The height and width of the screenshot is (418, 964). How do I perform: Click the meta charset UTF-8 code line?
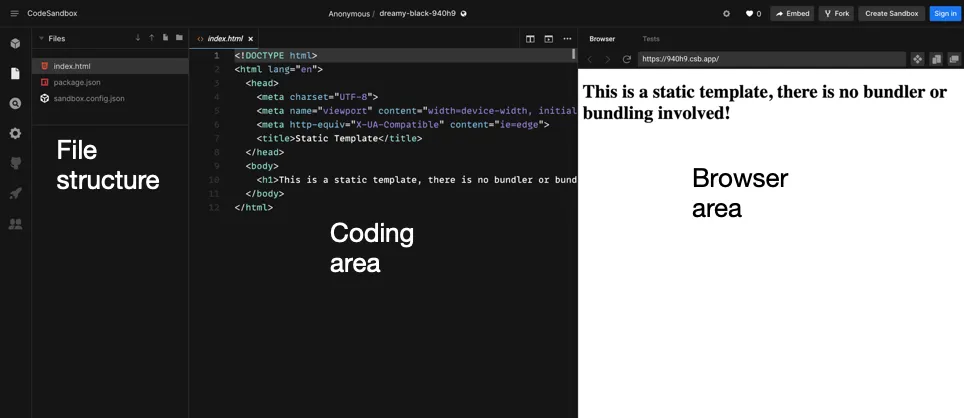317,97
